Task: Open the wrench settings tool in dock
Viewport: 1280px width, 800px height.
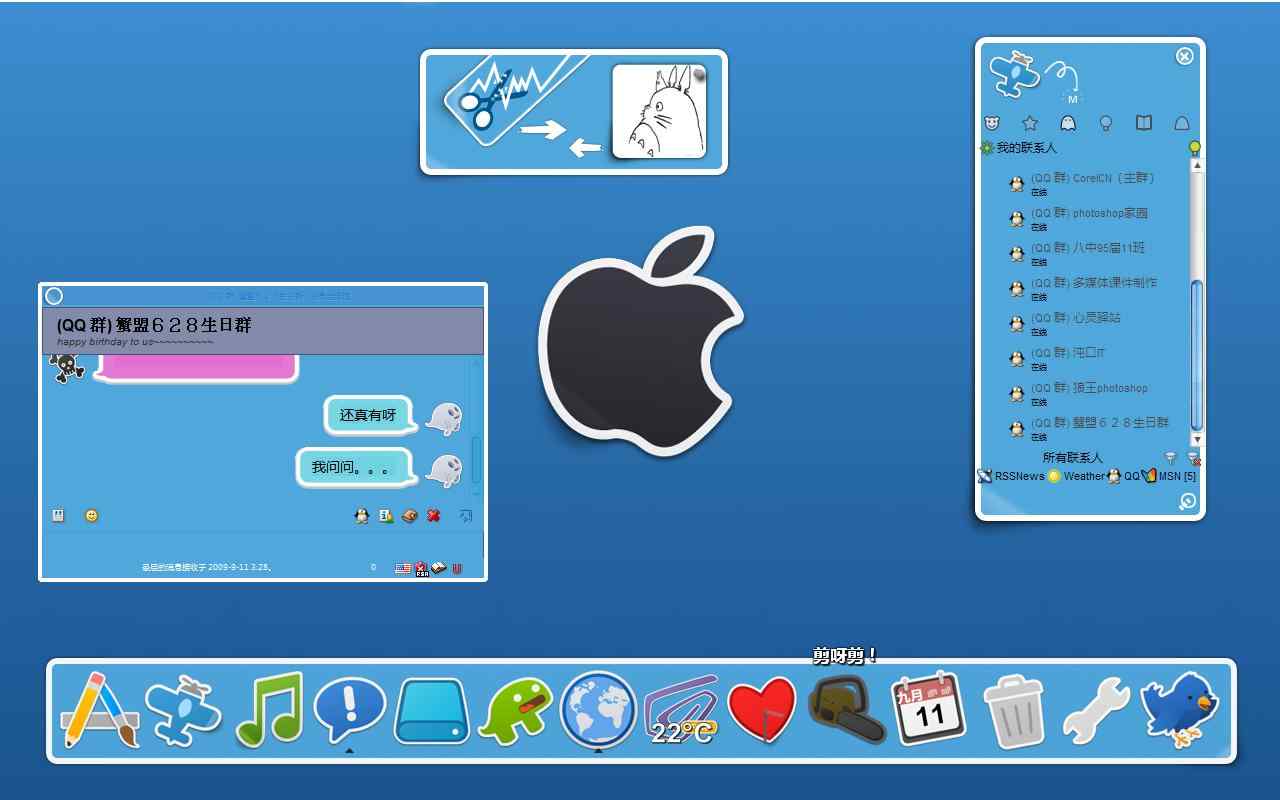Action: pos(1095,711)
